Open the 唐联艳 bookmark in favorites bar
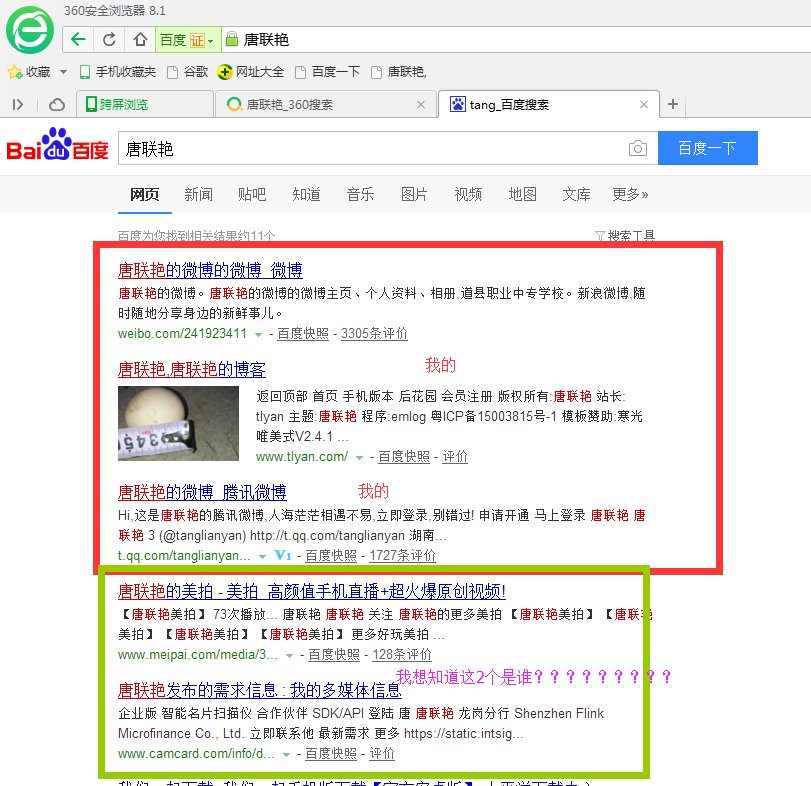Screen dimensions: 811x786 [399, 72]
